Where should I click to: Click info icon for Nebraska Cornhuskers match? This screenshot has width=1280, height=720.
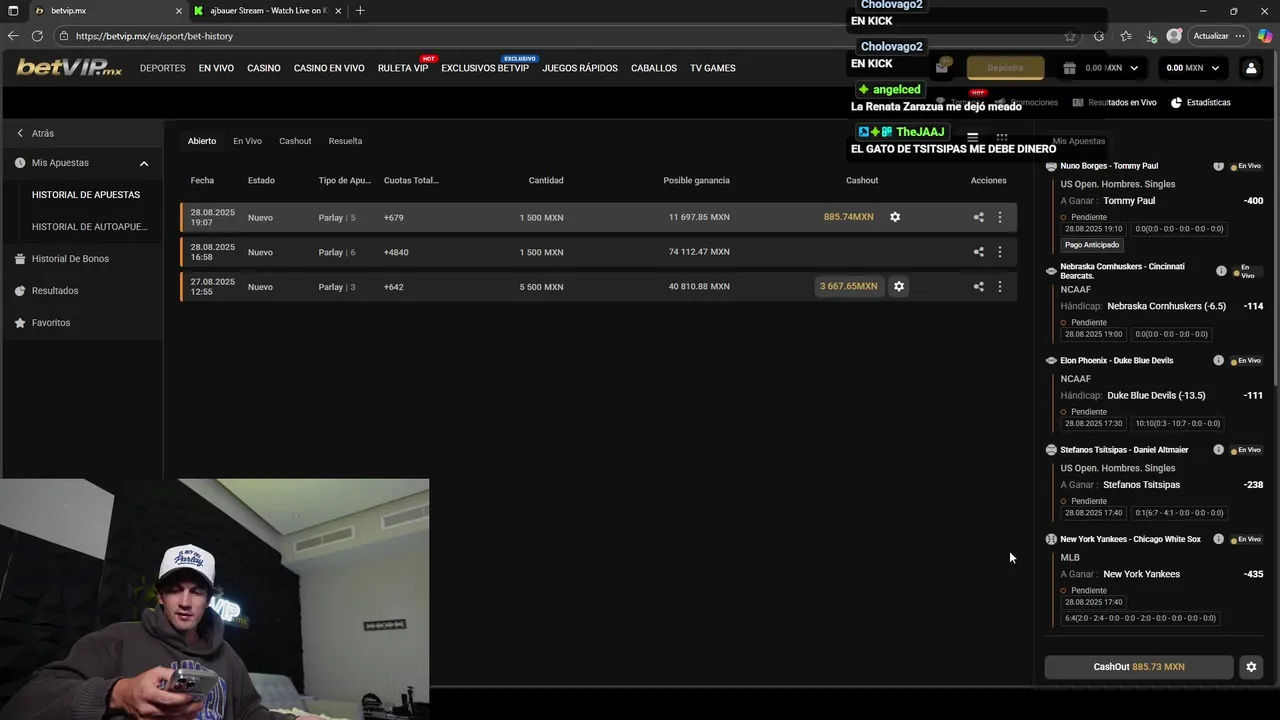coord(1221,271)
